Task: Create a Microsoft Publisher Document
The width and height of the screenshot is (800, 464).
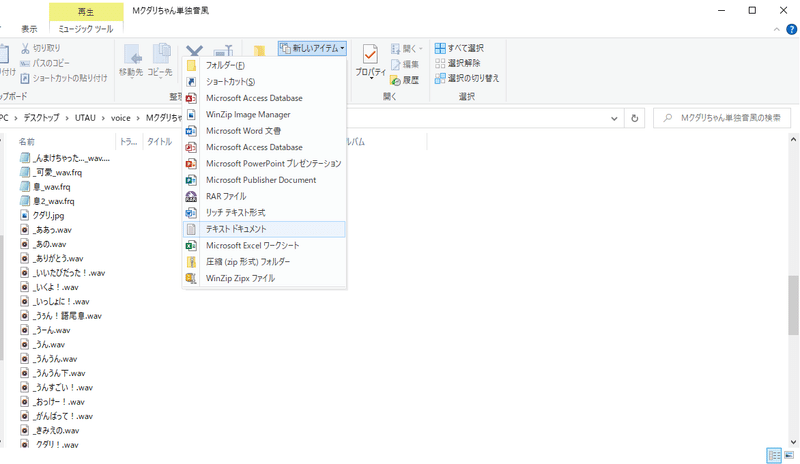Action: tap(264, 180)
